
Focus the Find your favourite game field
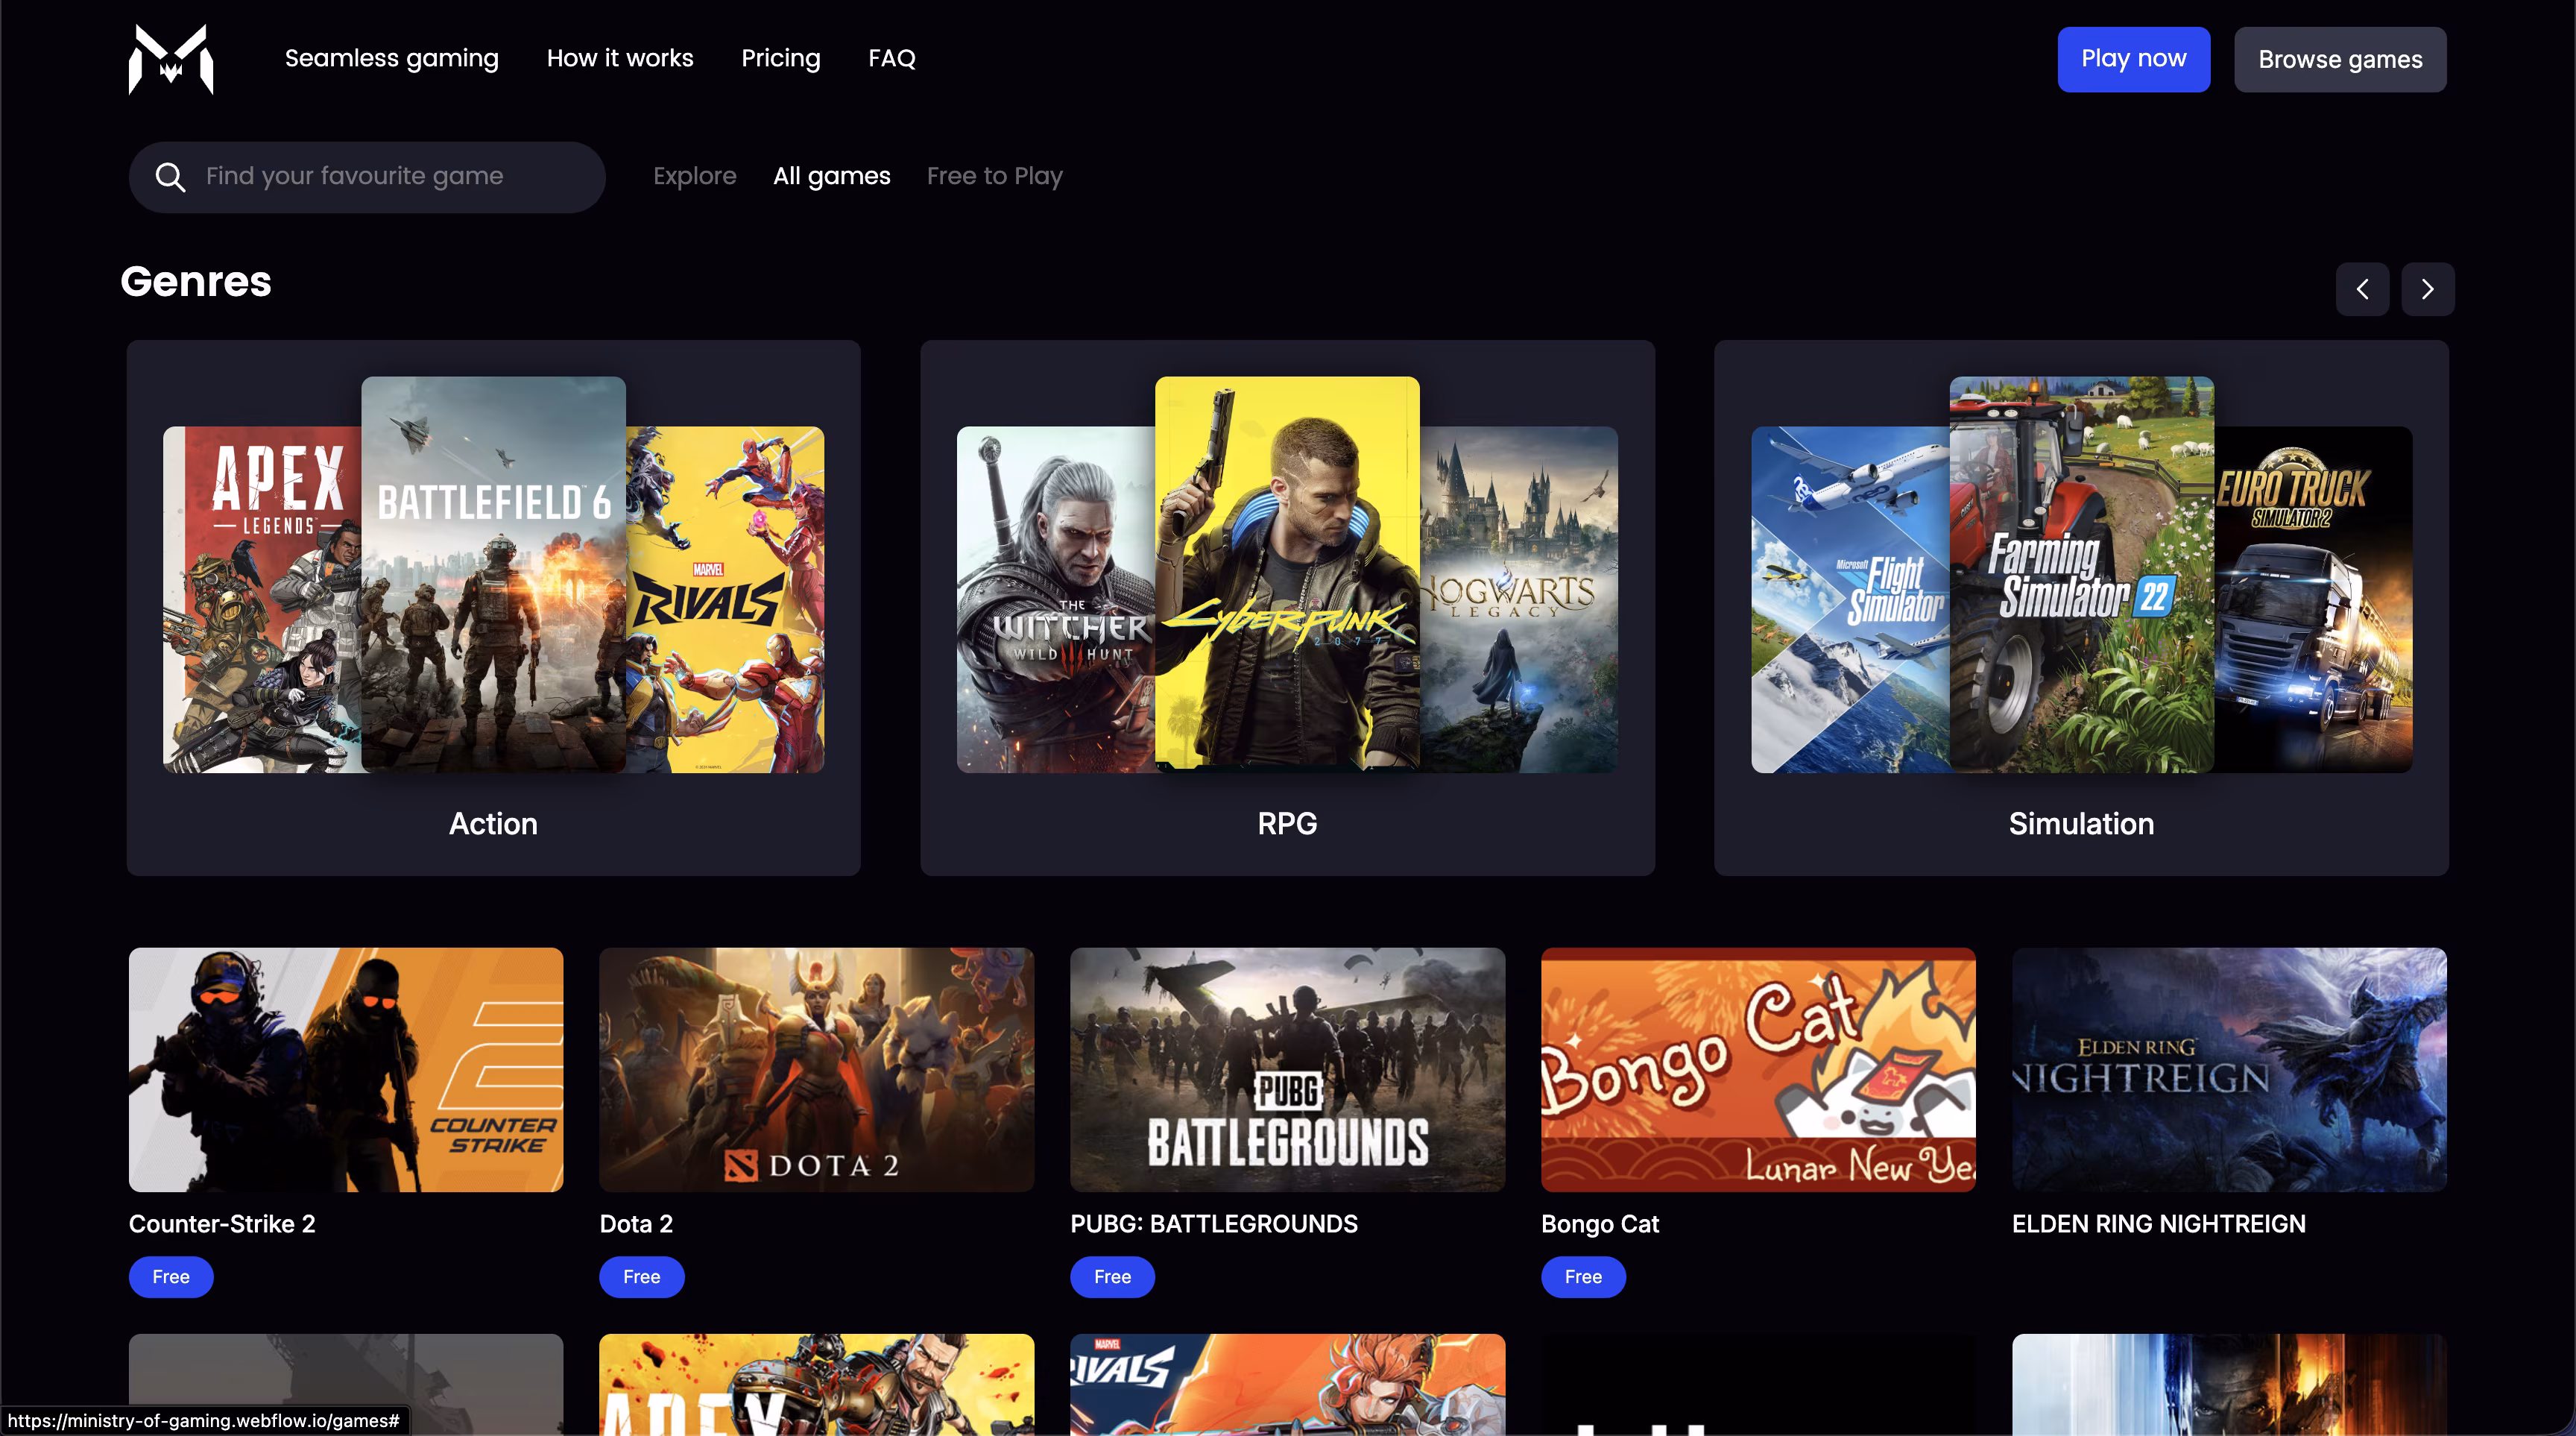coord(390,176)
